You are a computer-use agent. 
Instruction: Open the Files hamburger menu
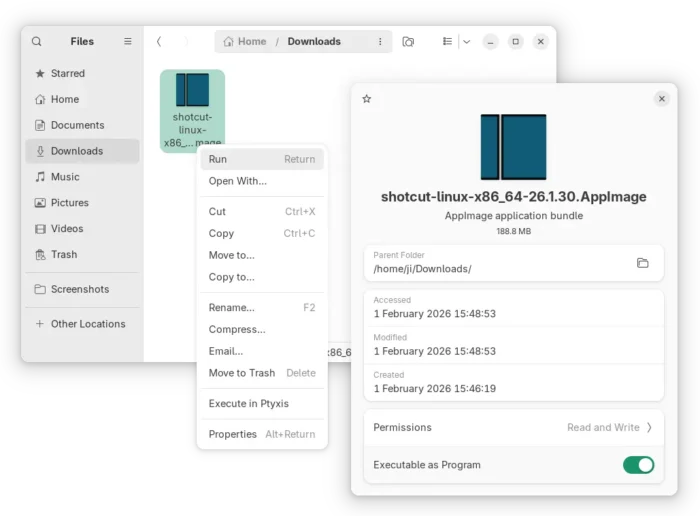coord(127,42)
